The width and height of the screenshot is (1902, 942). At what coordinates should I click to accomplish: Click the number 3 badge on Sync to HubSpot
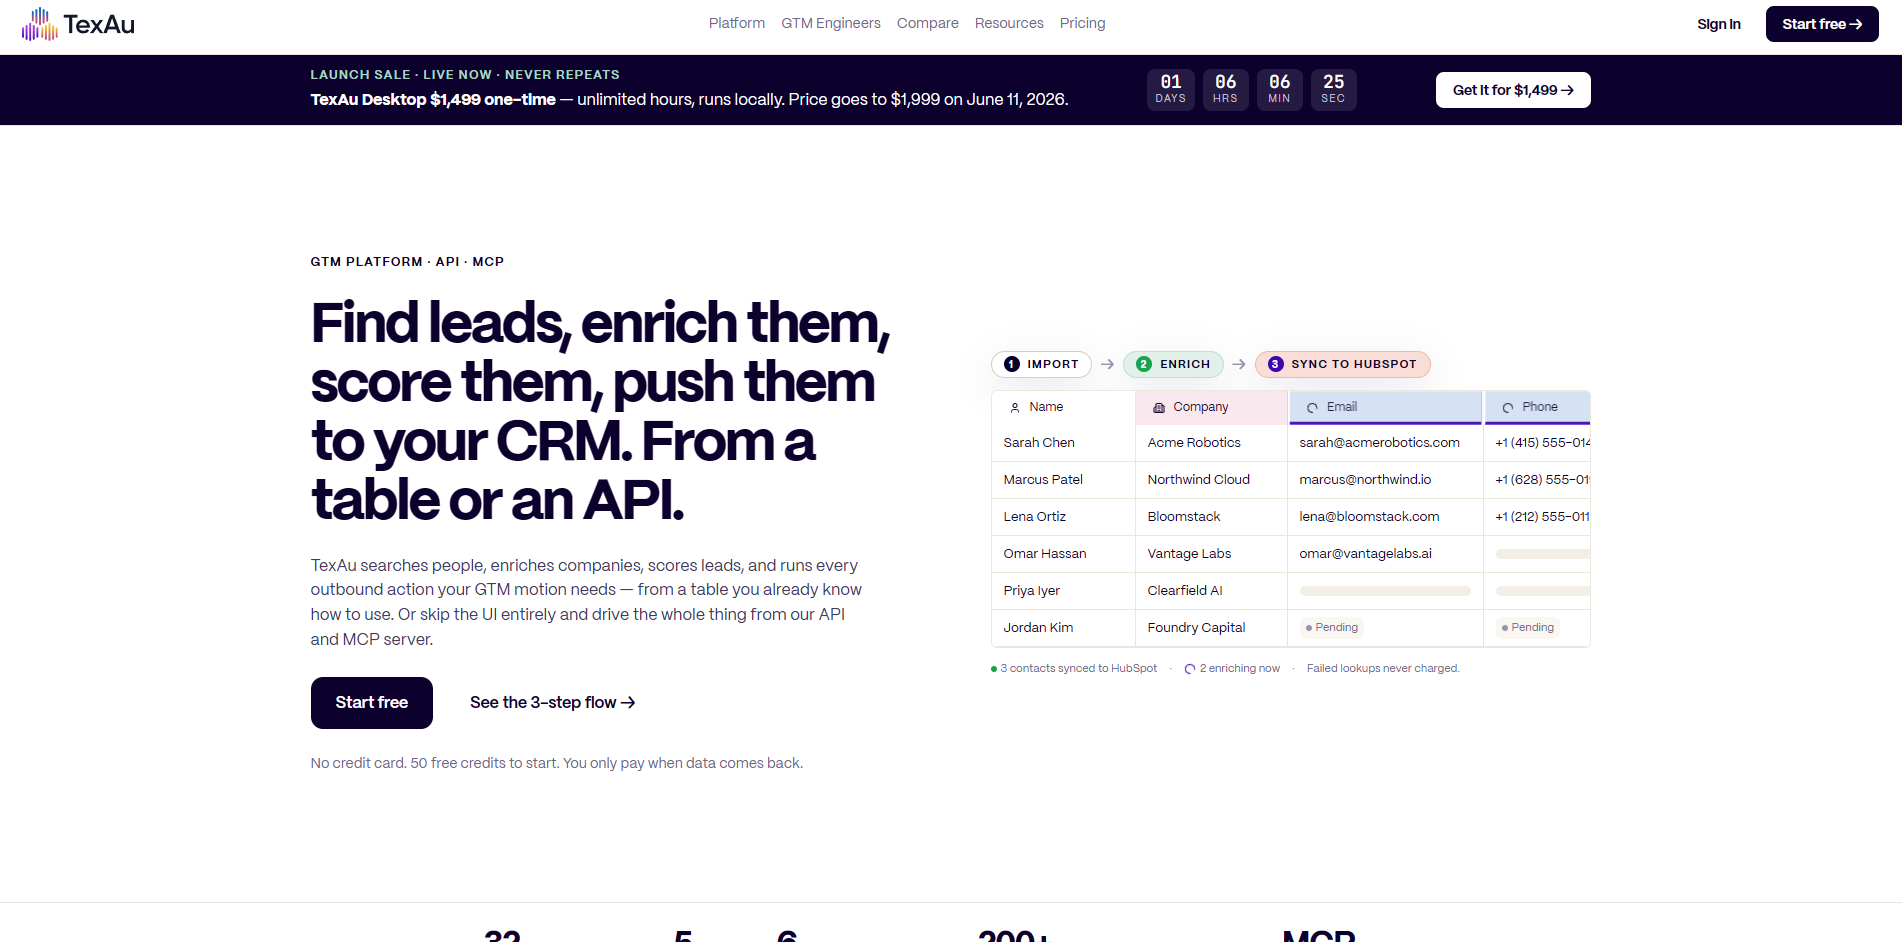1276,364
